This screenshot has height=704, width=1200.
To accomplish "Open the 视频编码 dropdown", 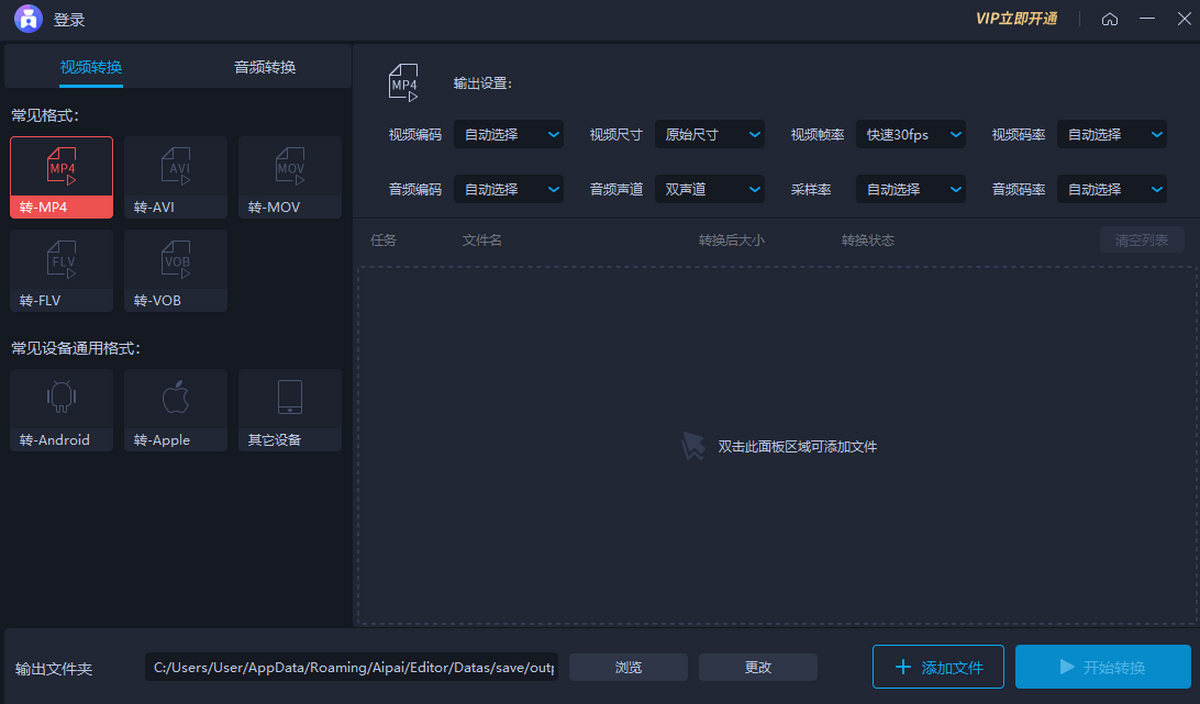I will click(x=509, y=134).
